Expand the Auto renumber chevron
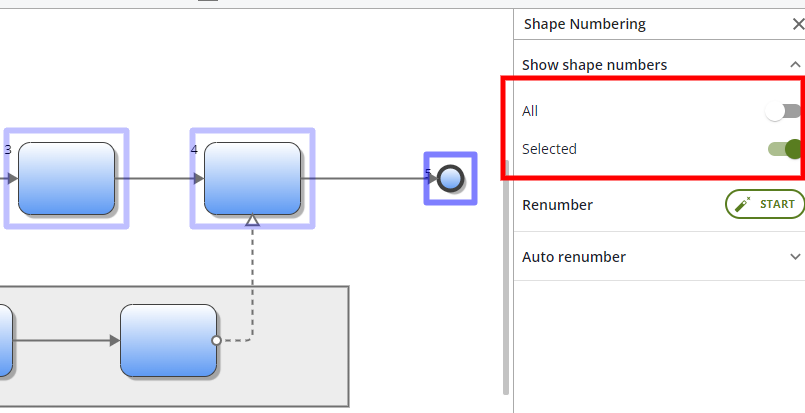Screen dimensions: 805x413 click(795, 257)
